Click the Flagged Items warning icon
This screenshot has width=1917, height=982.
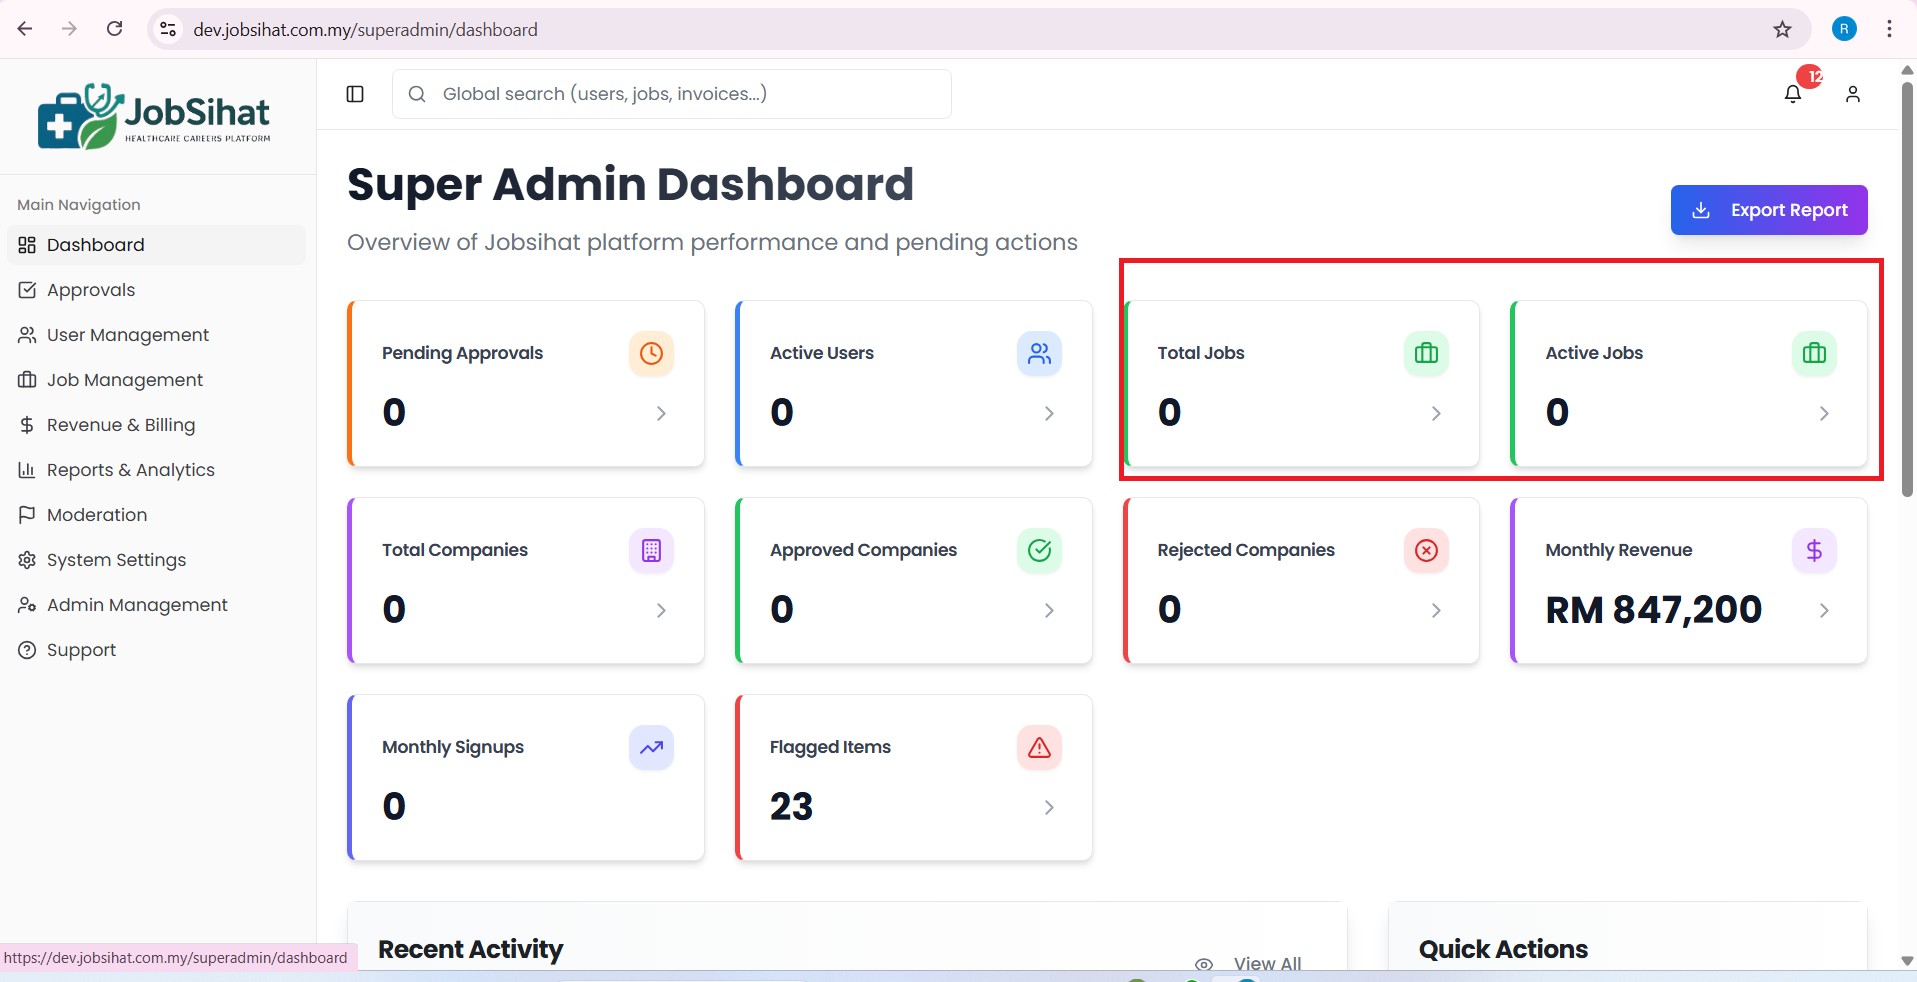click(x=1039, y=747)
